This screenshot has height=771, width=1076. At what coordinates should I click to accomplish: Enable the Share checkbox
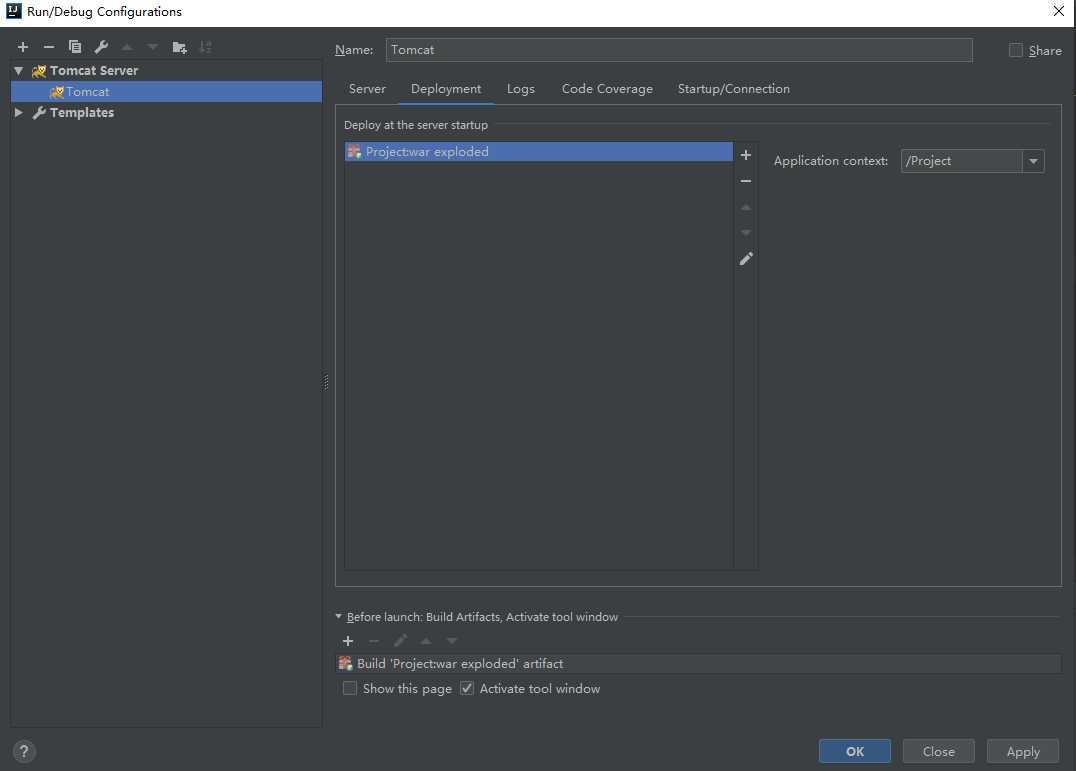click(1016, 50)
